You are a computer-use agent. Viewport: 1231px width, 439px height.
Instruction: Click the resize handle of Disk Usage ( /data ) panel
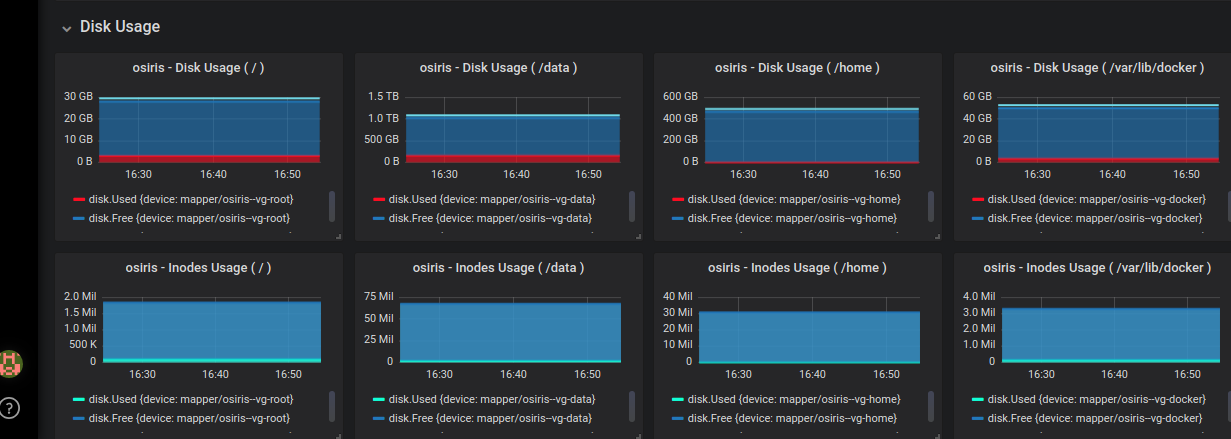pyautogui.click(x=638, y=236)
